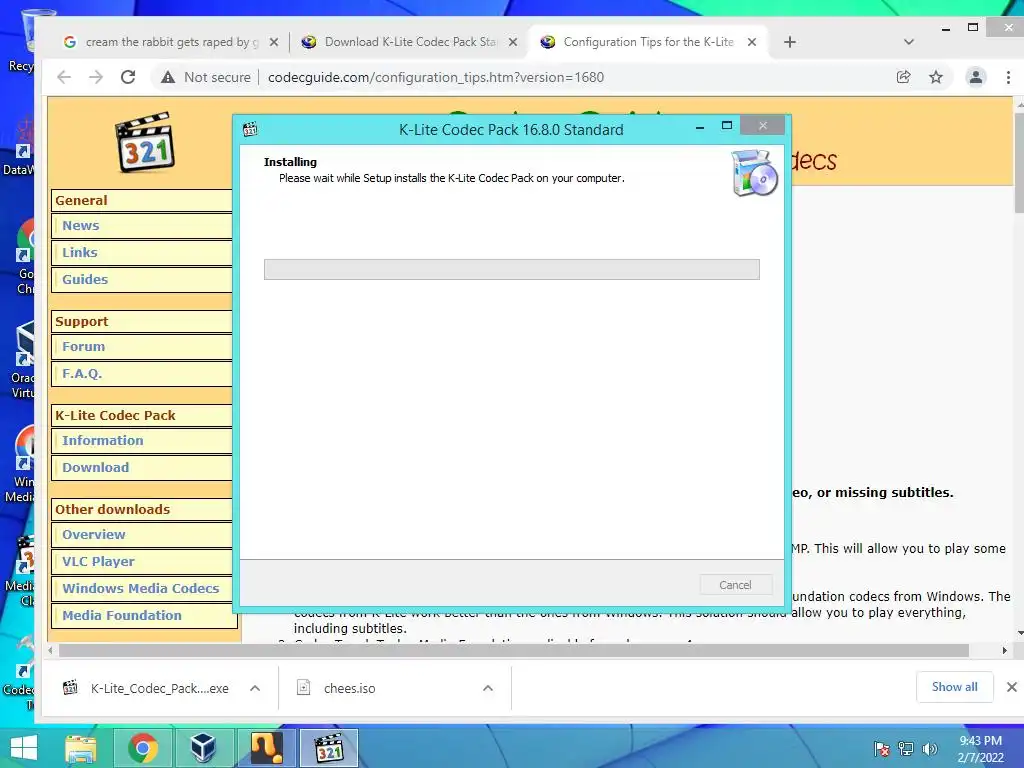The height and width of the screenshot is (768, 1024).
Task: Open the tab search chevron
Action: [x=908, y=42]
